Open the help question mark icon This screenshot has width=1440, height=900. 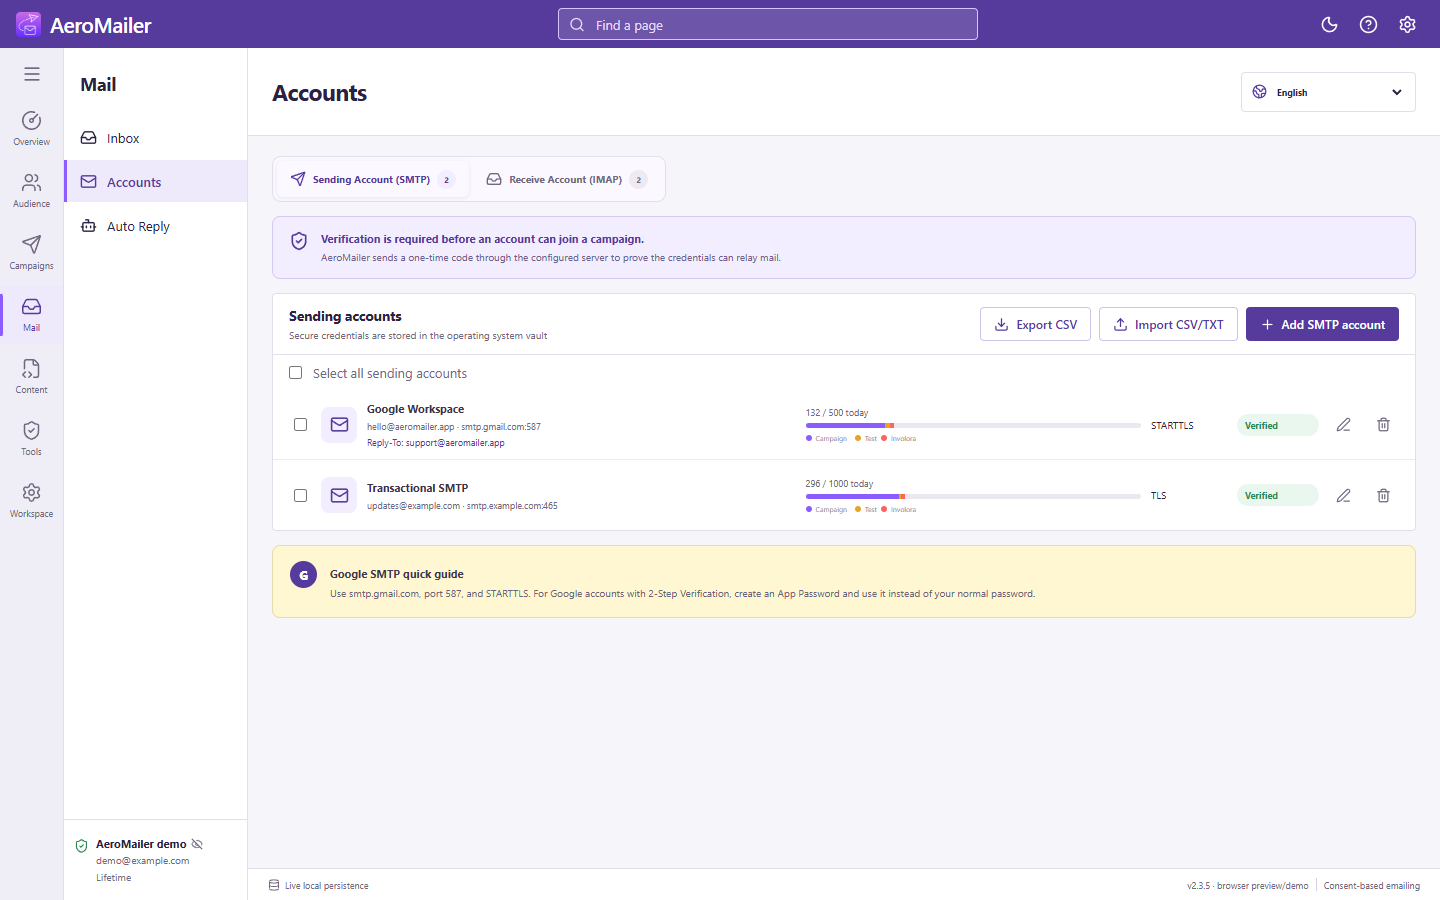[x=1368, y=25]
